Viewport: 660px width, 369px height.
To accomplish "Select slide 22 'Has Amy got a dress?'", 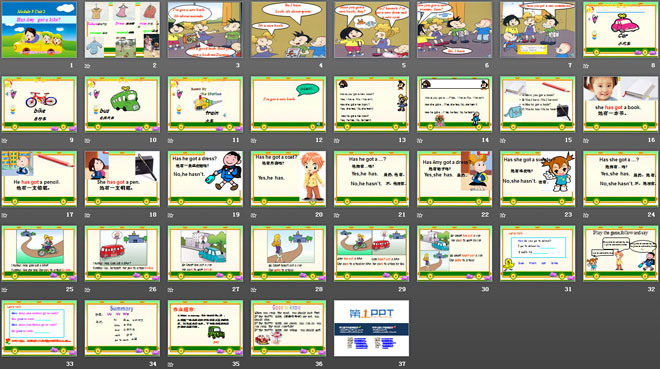I will pyautogui.click(x=455, y=179).
